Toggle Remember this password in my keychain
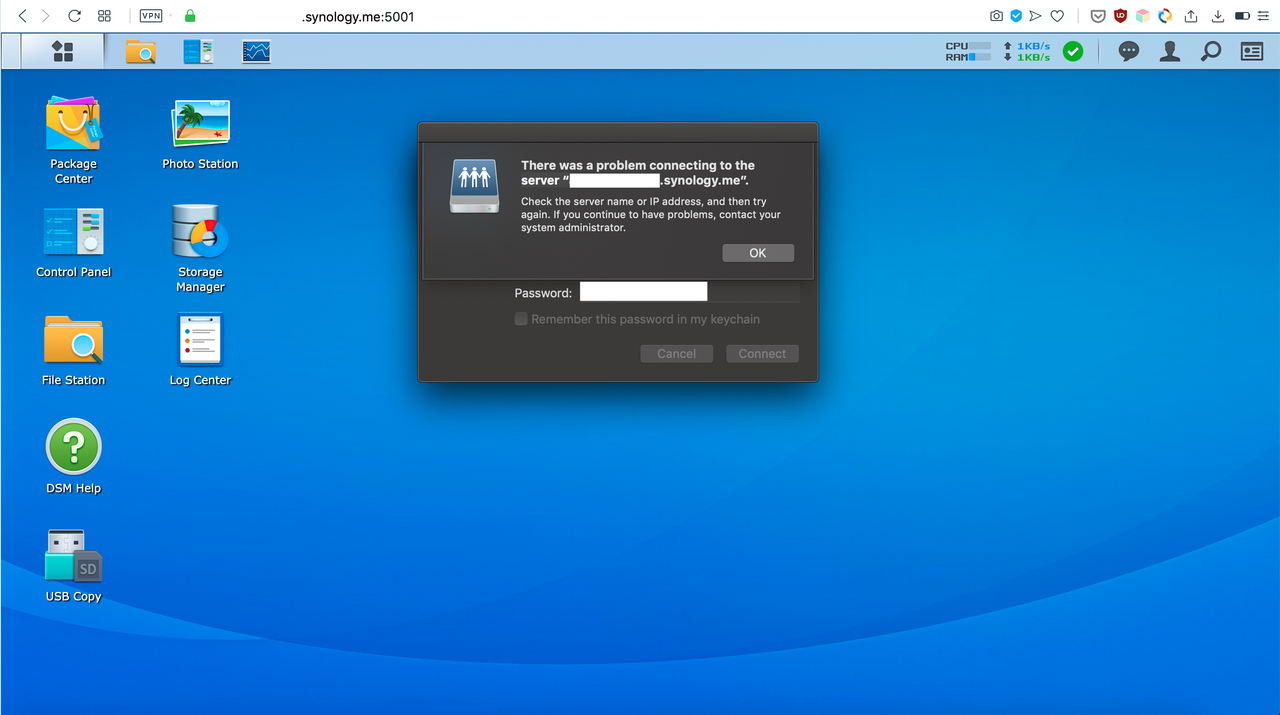Image resolution: width=1280 pixels, height=715 pixels. pyautogui.click(x=521, y=319)
